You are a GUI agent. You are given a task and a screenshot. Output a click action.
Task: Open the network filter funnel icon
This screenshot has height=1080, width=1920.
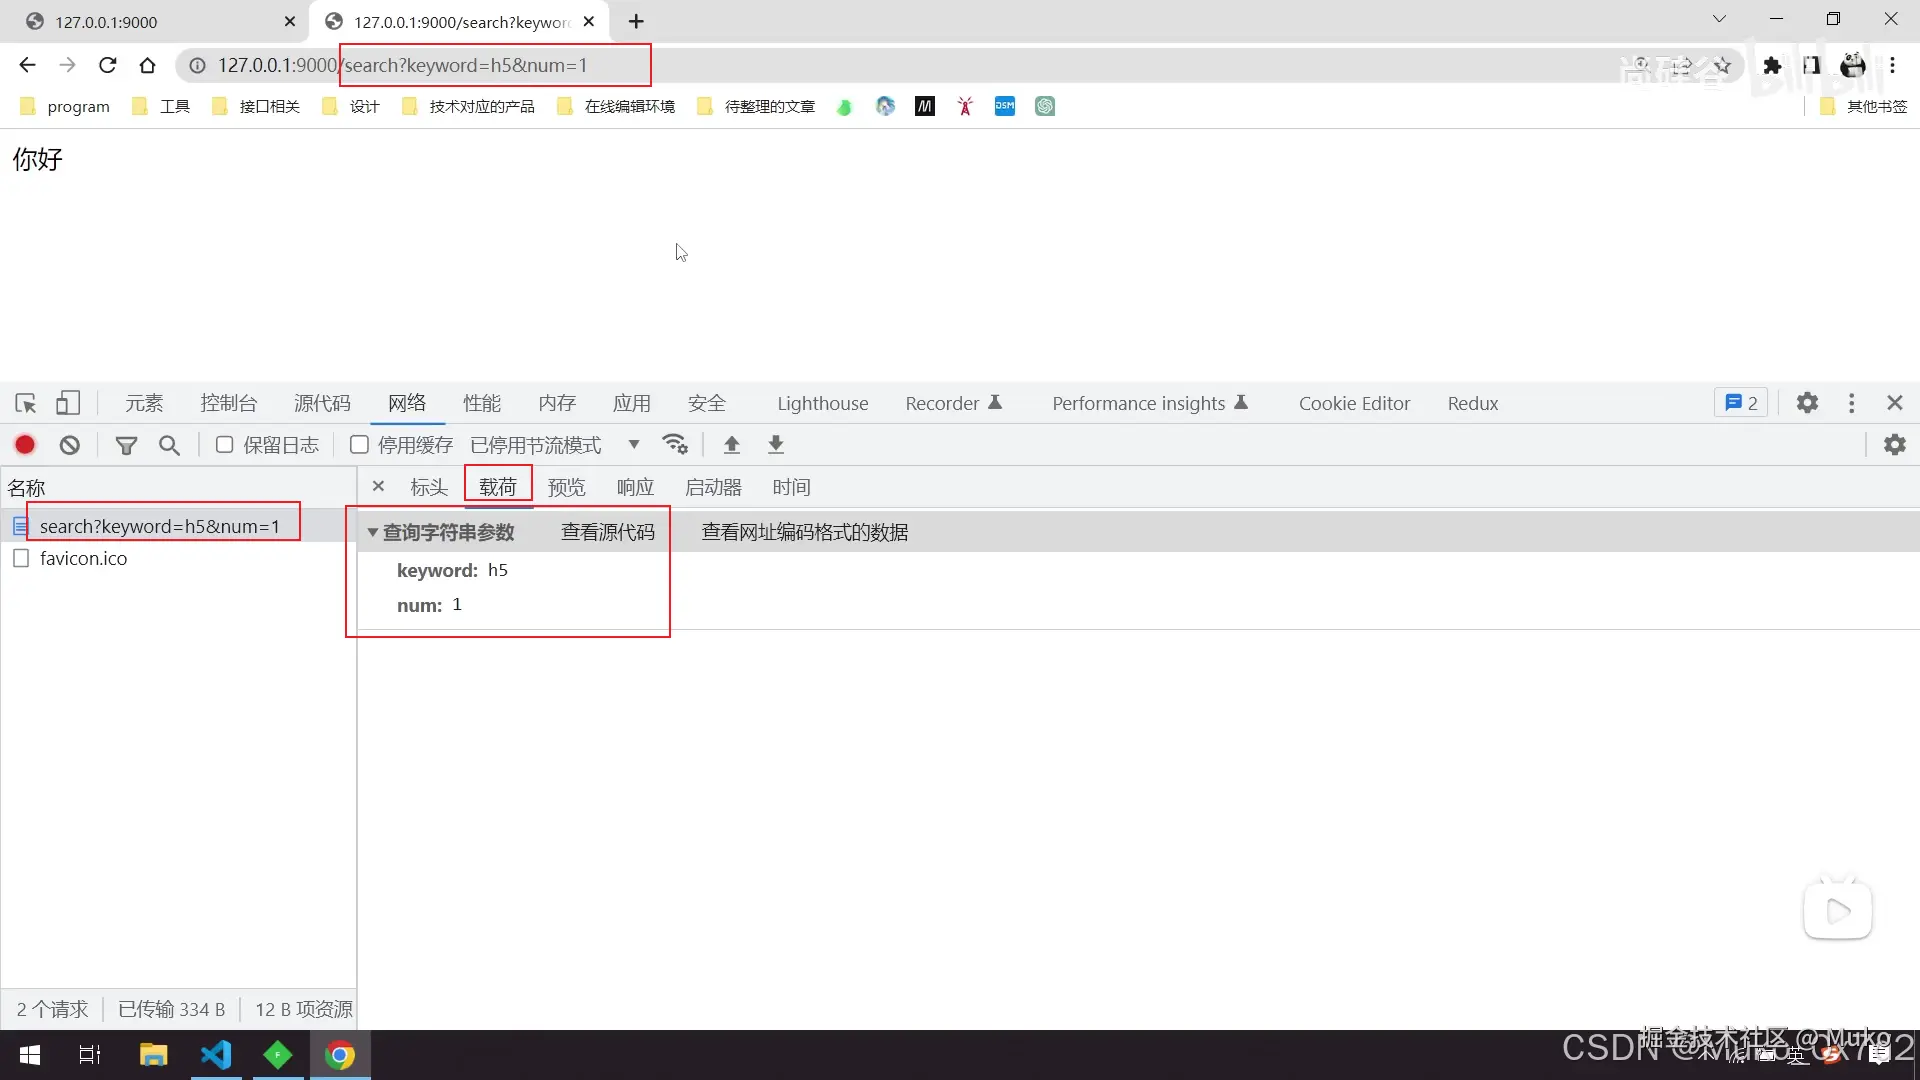click(126, 445)
